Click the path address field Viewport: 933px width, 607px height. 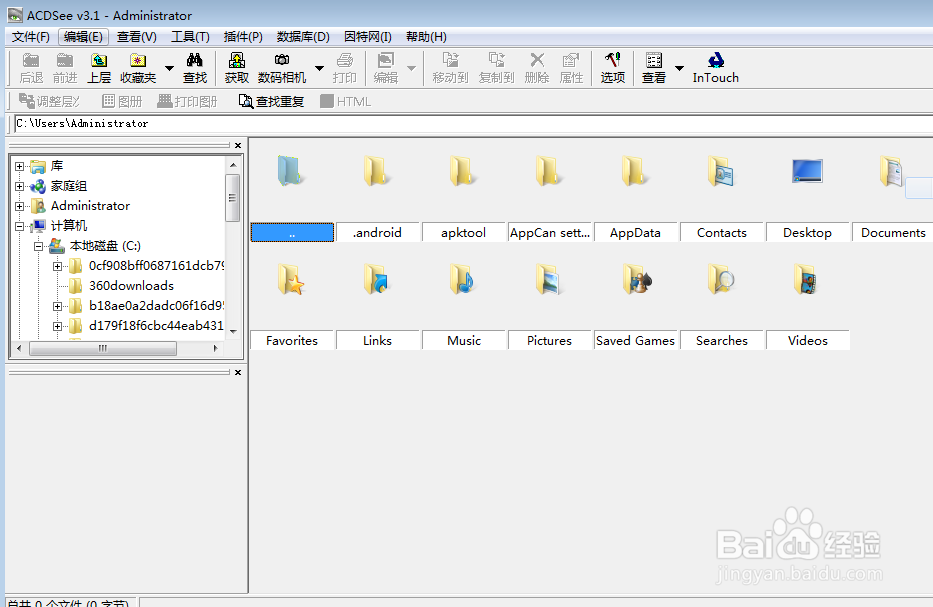[x=473, y=124]
